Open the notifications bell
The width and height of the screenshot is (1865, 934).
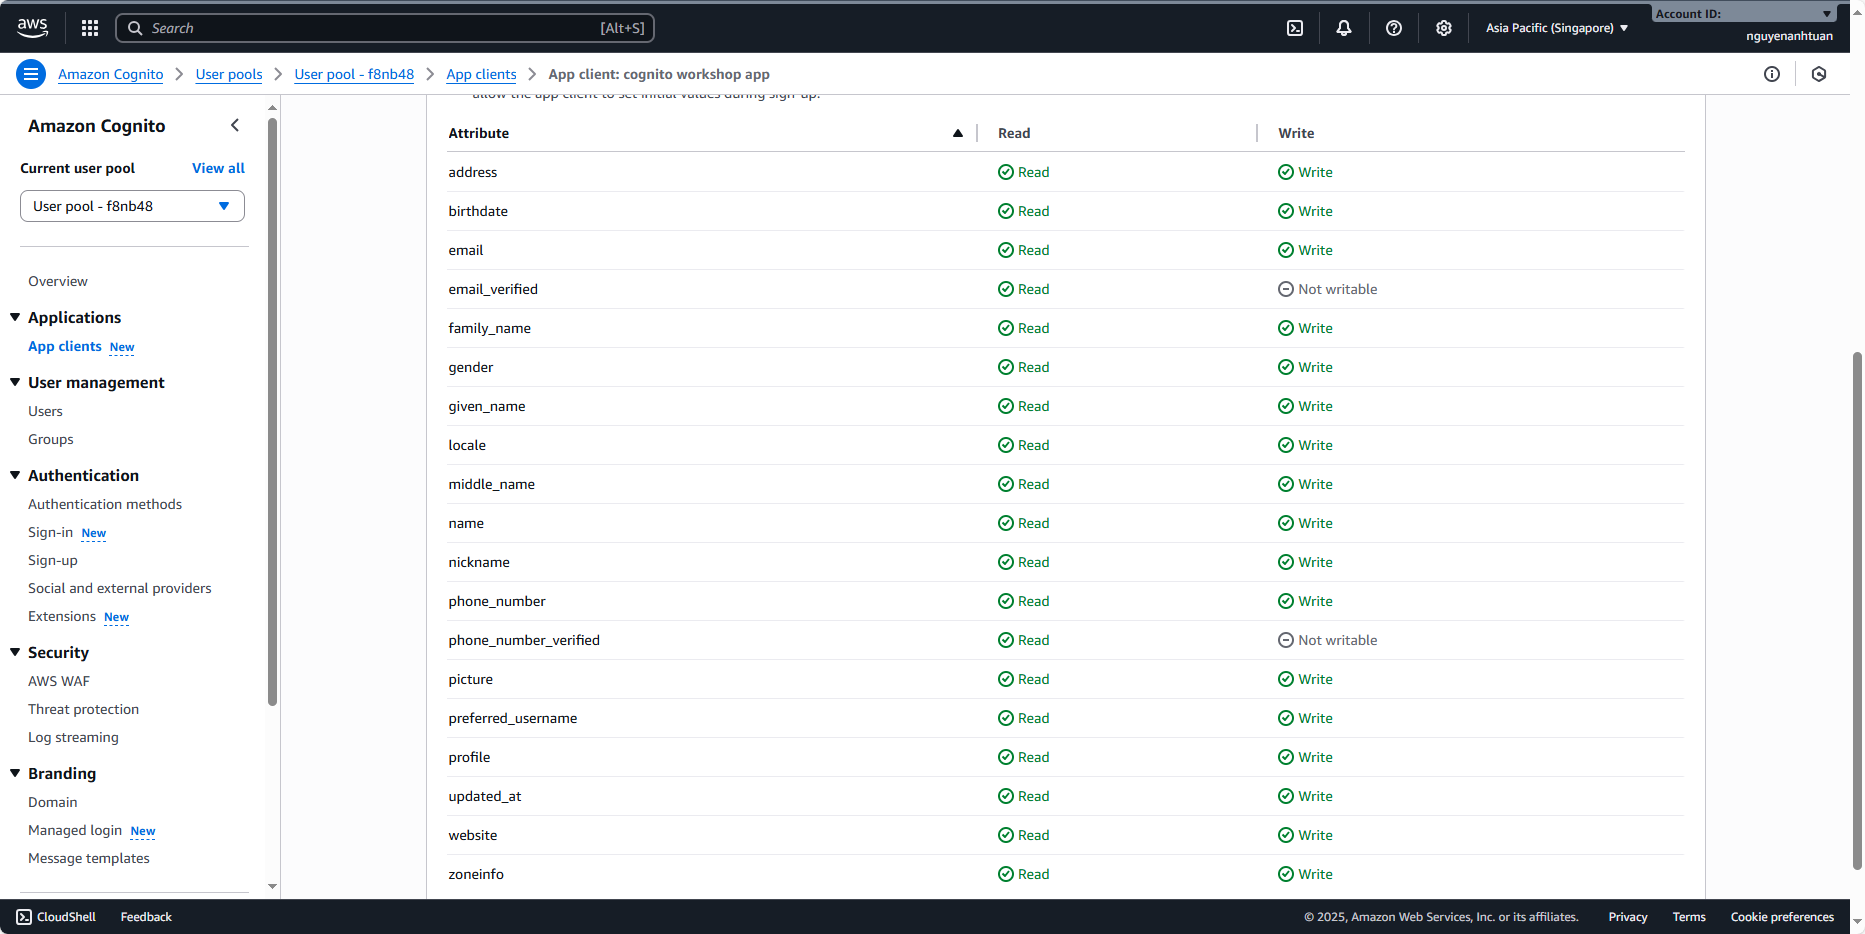[x=1344, y=28]
